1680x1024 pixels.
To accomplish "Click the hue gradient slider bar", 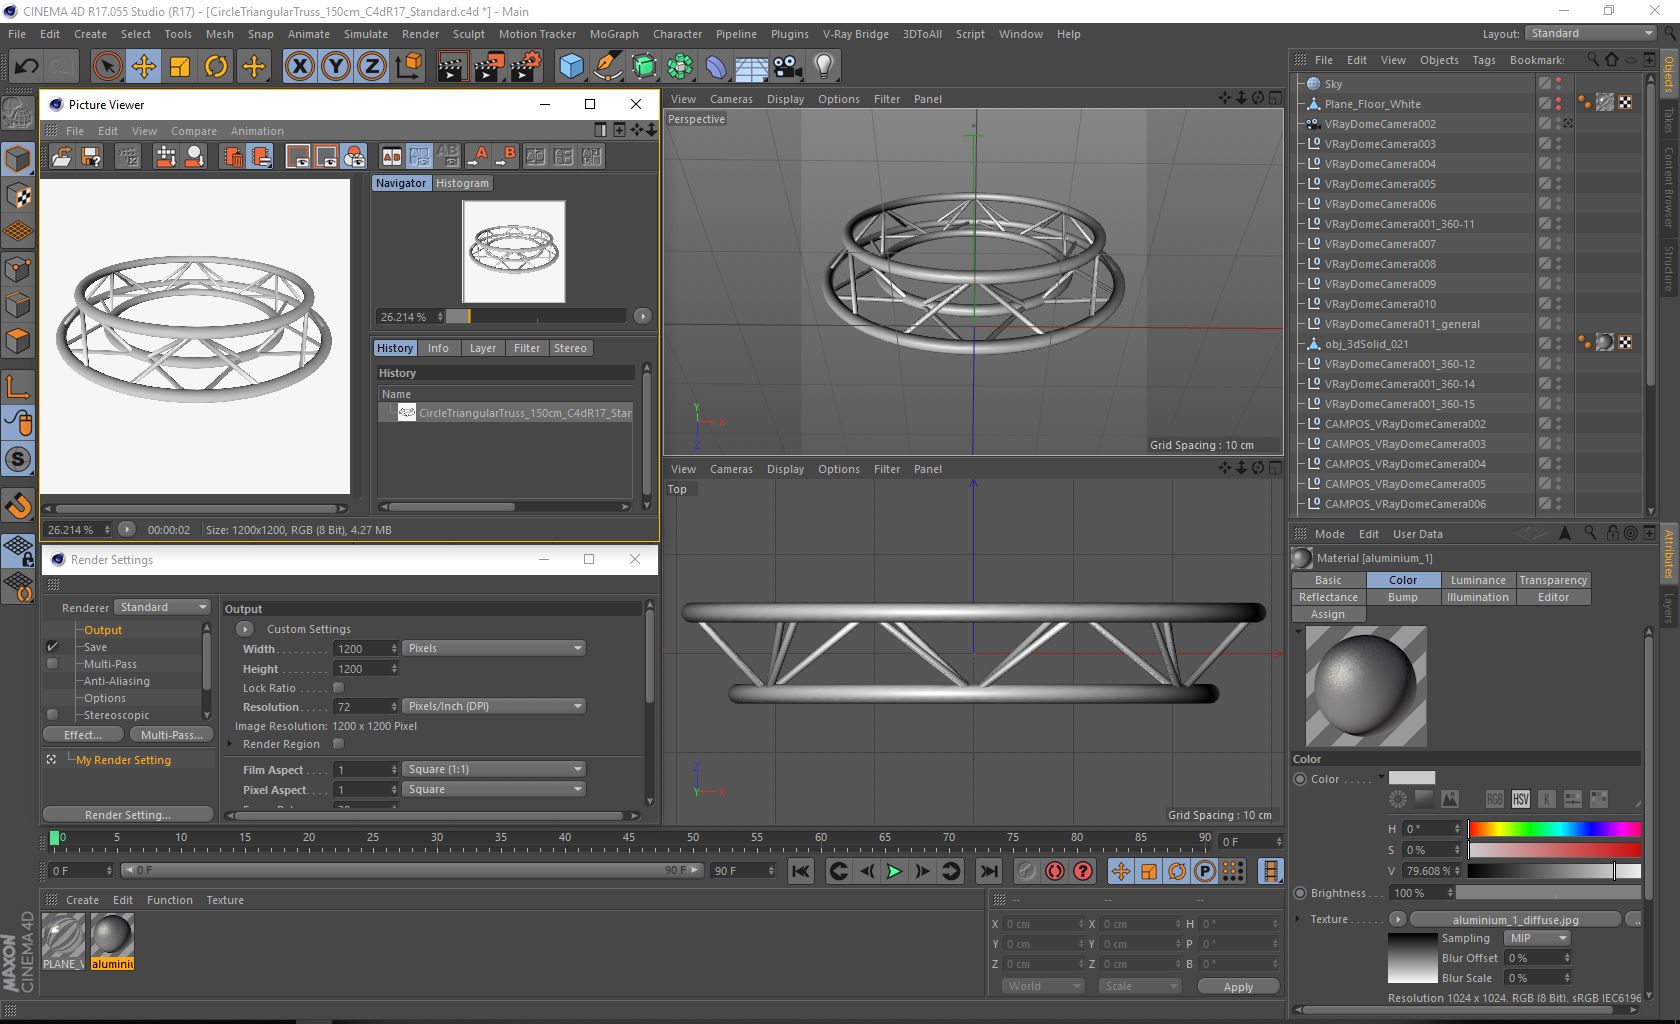I will (x=1554, y=829).
